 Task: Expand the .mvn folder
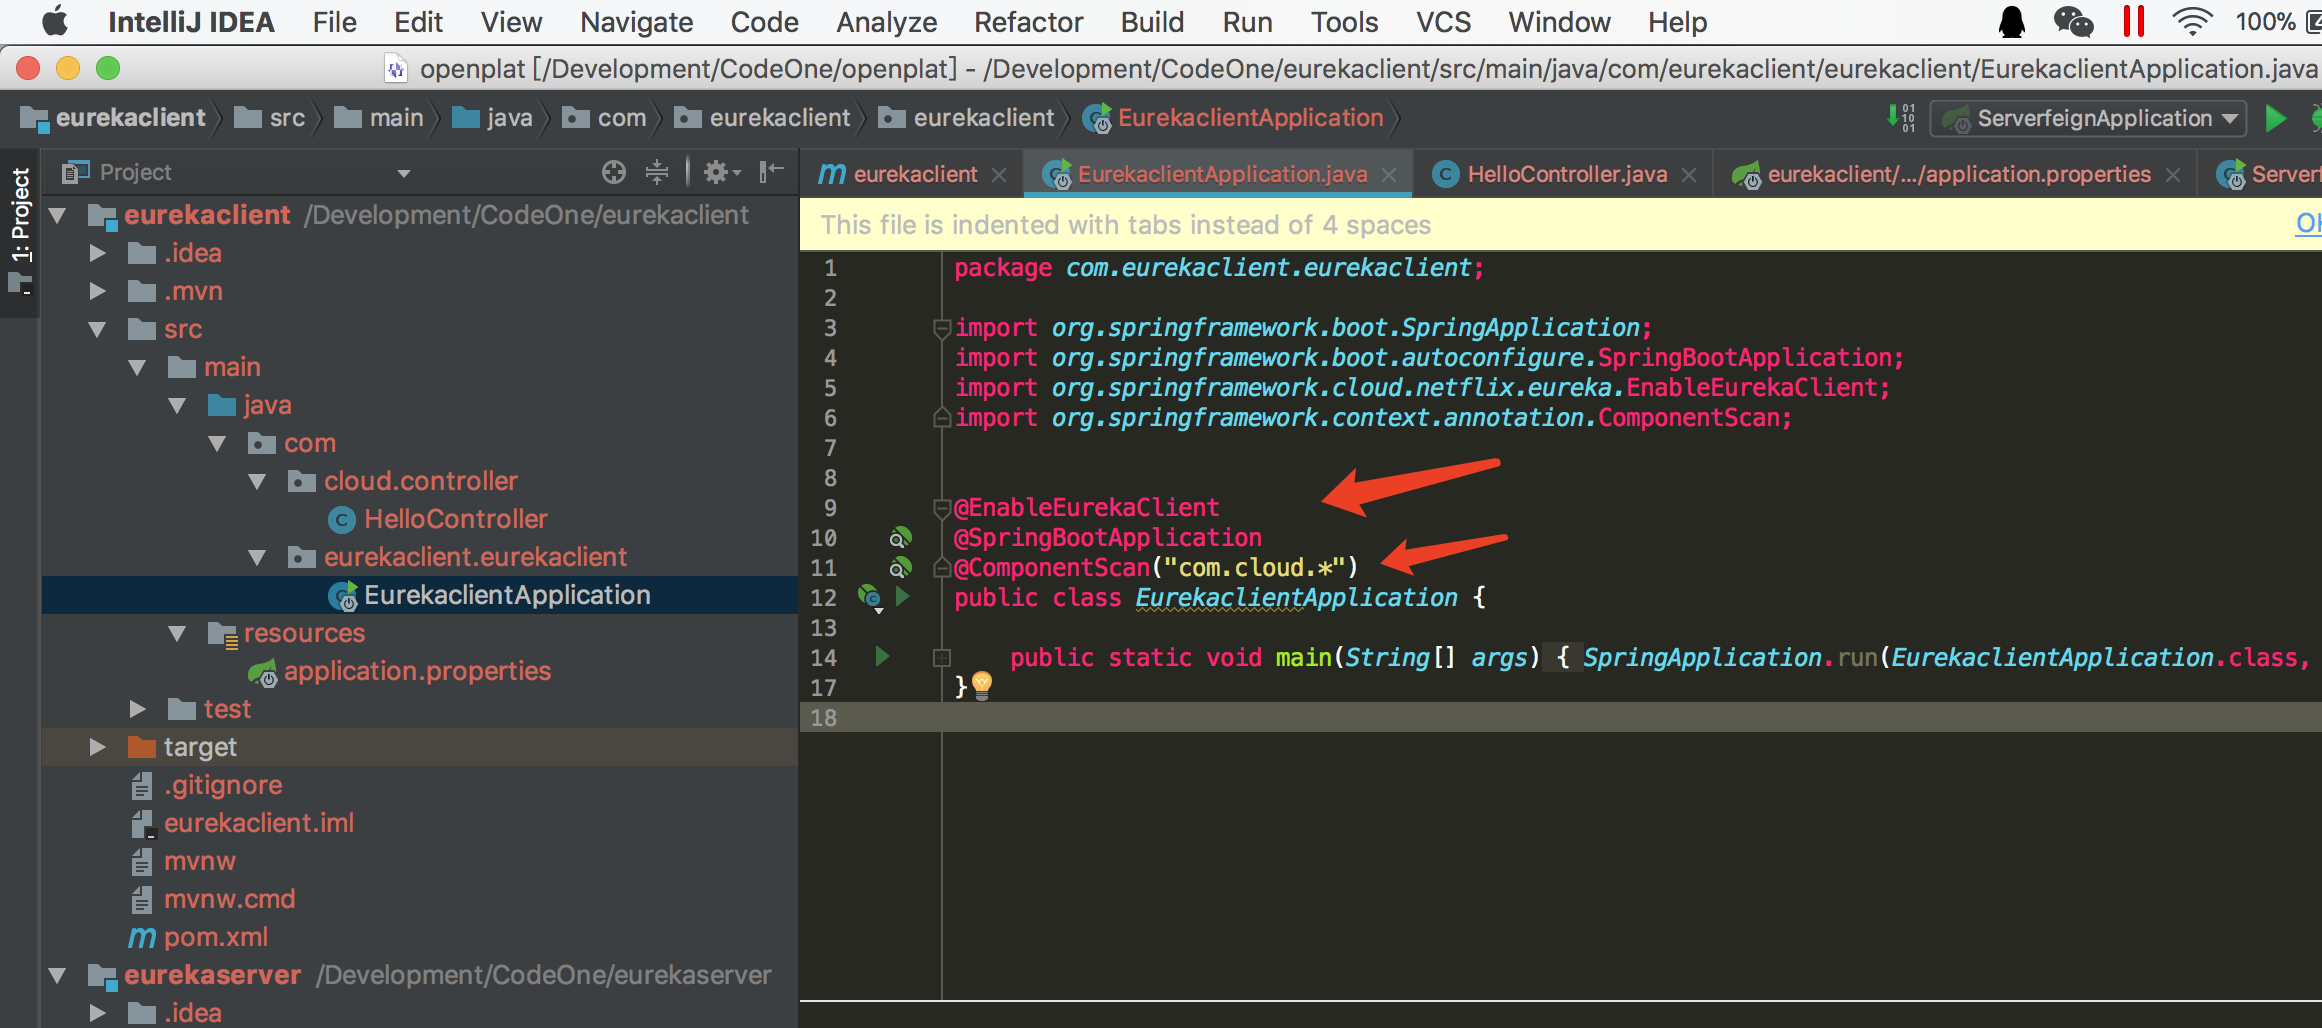coord(97,291)
